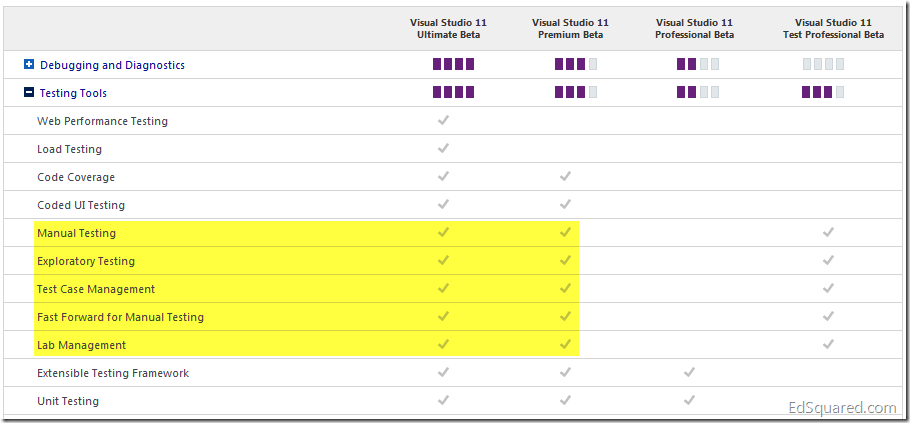
Task: Click Ultimate checkmark for Web Performance Testing
Action: coord(443,120)
